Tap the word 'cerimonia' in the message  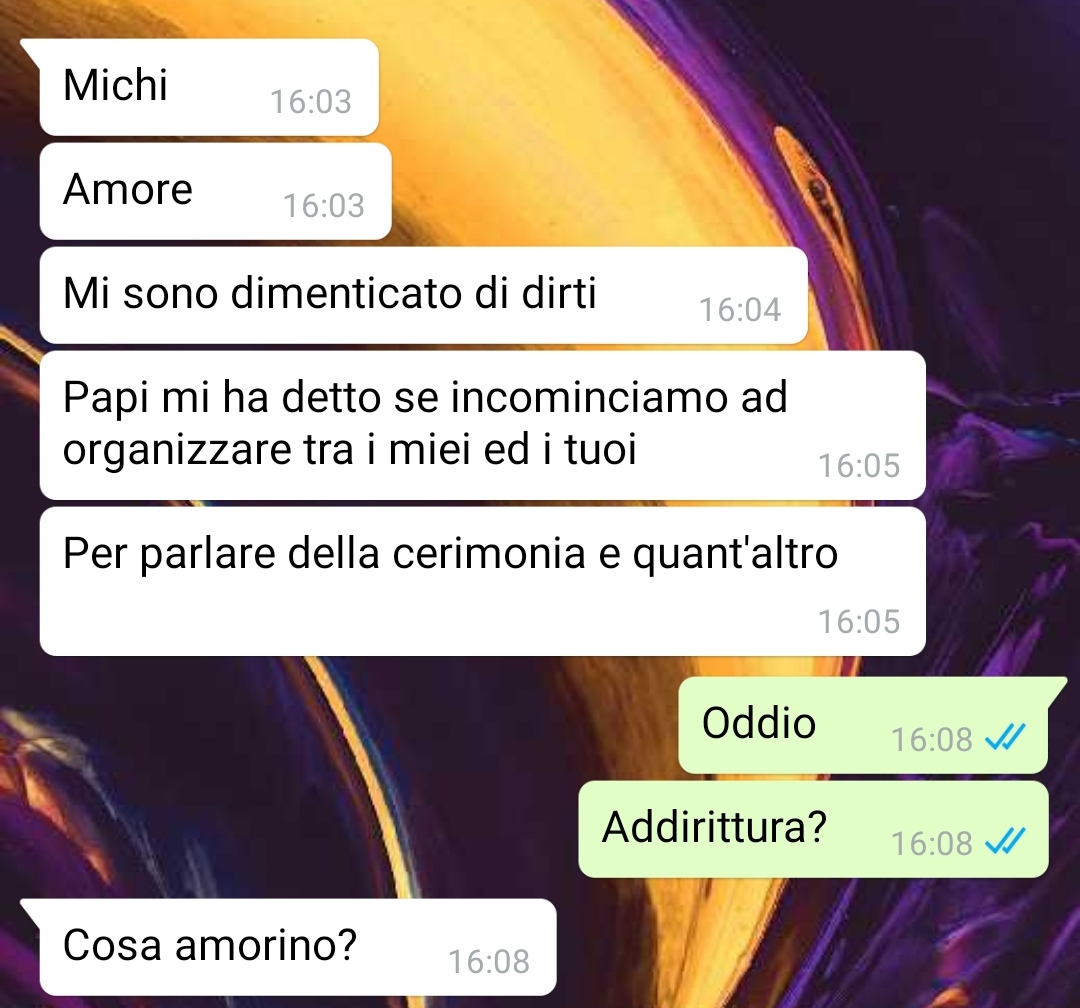pyautogui.click(x=488, y=553)
